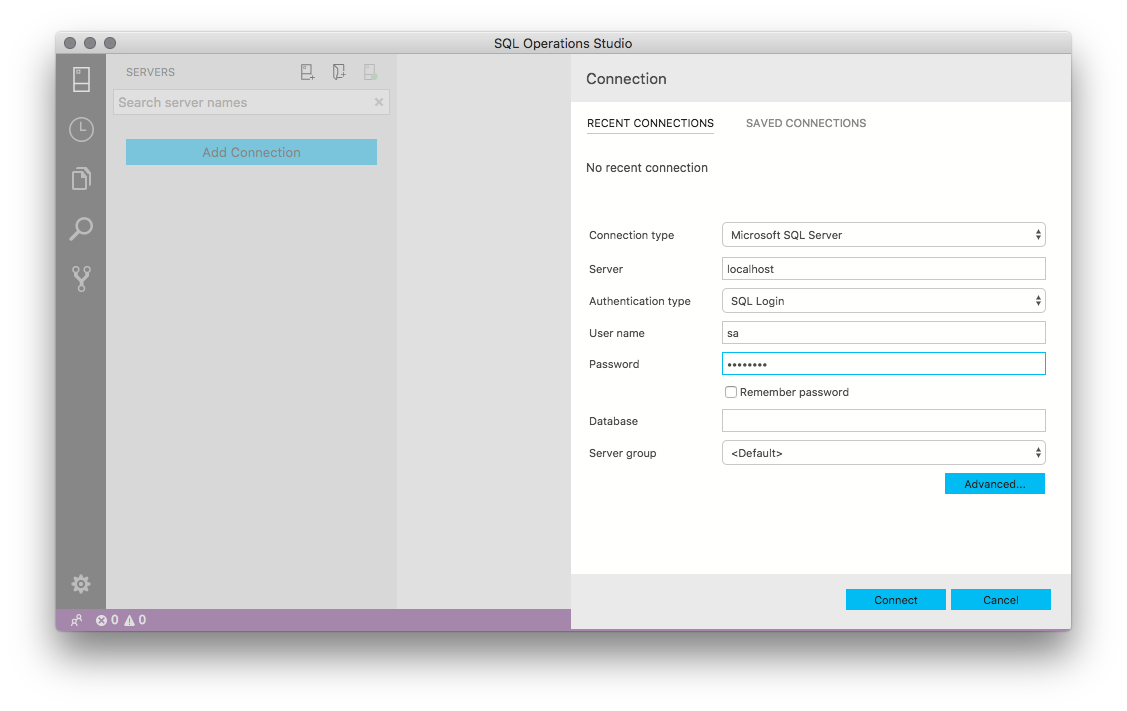The image size is (1127, 711).
Task: Clear the server name search with X
Action: coord(379,102)
